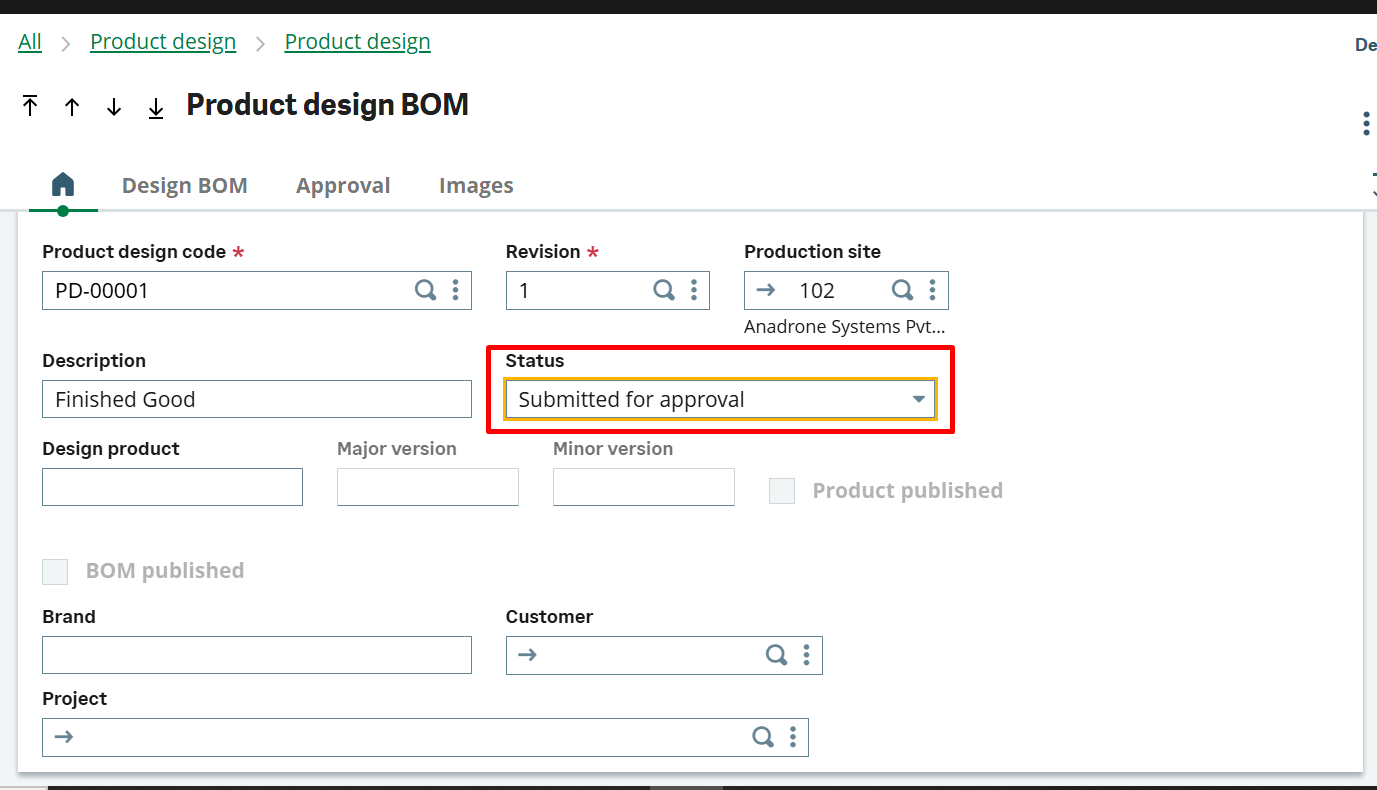
Task: Search icon in Project field
Action: tap(762, 737)
